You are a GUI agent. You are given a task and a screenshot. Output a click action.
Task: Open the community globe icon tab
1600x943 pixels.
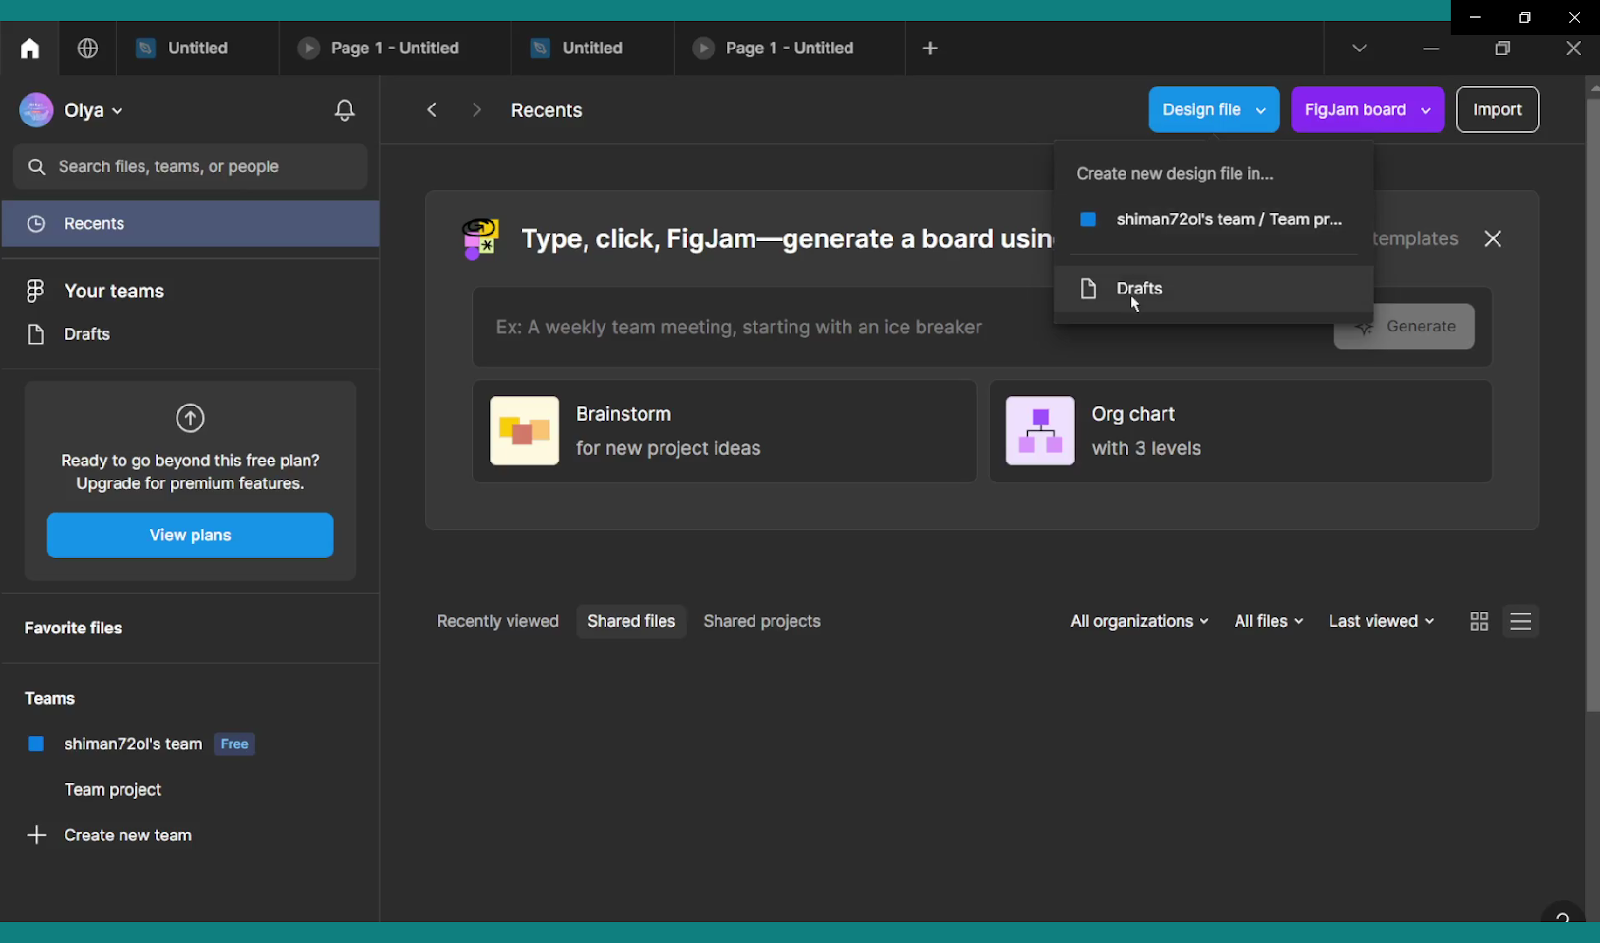[x=88, y=48]
